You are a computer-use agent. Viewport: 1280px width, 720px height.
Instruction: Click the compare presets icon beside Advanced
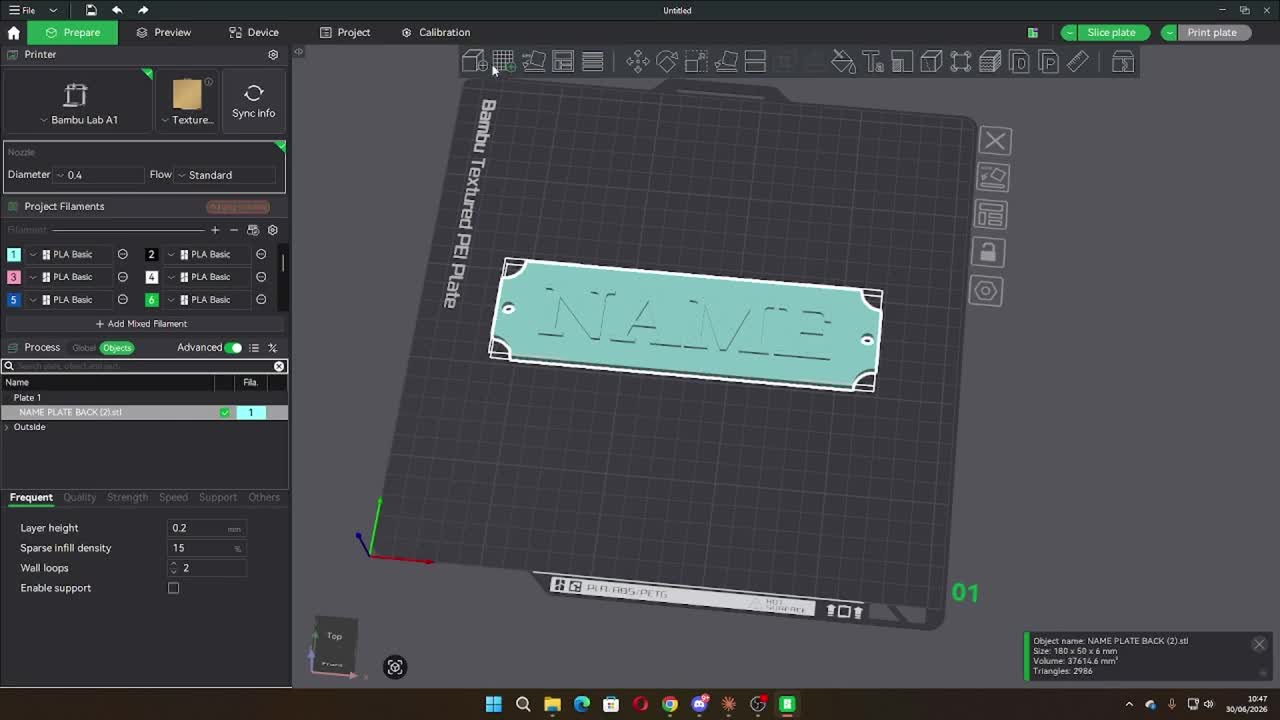coord(272,348)
